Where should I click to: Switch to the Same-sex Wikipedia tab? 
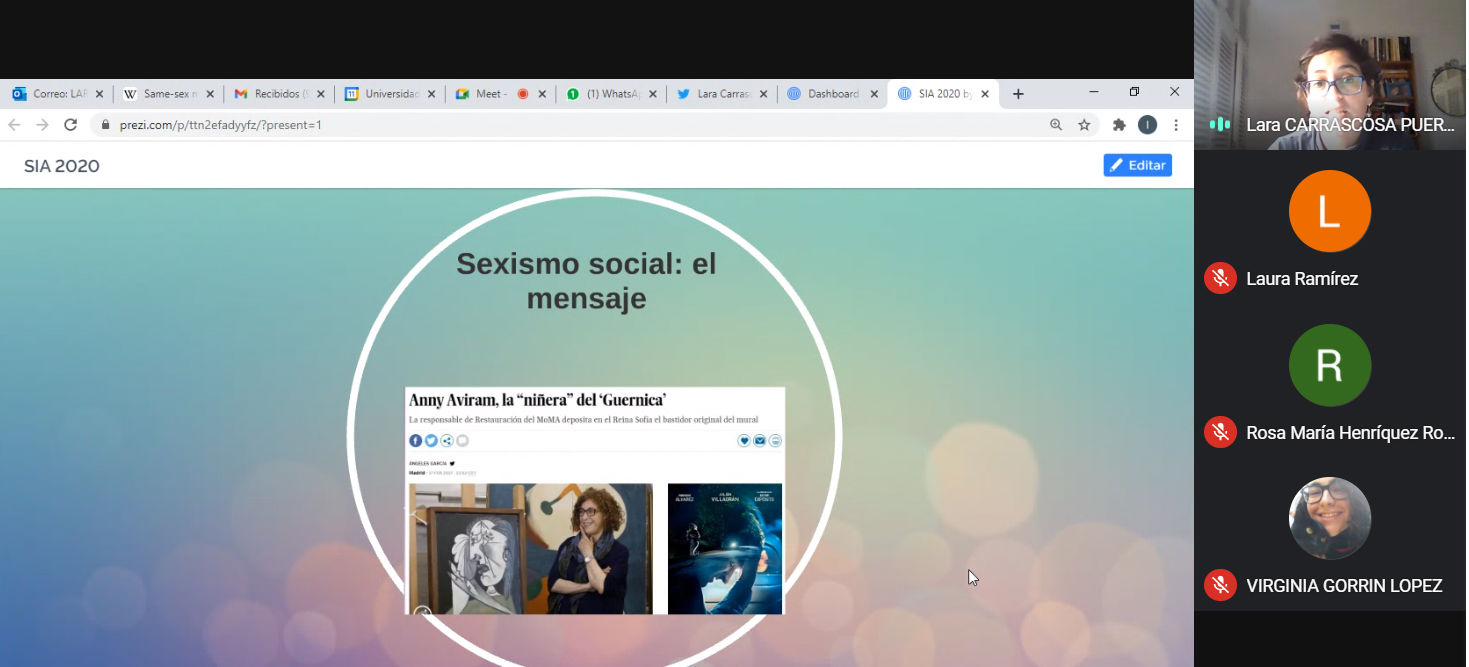pyautogui.click(x=164, y=94)
